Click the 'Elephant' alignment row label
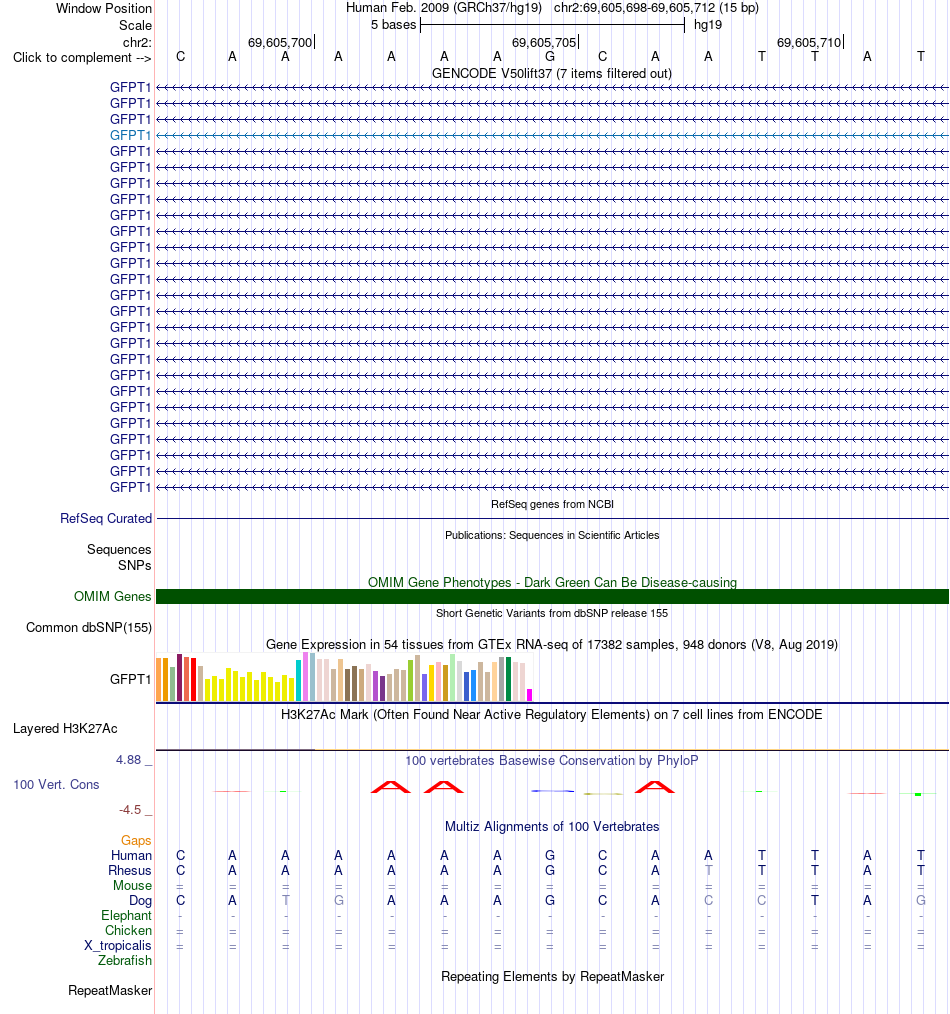Viewport: 950px width, 1014px height. pos(126,916)
